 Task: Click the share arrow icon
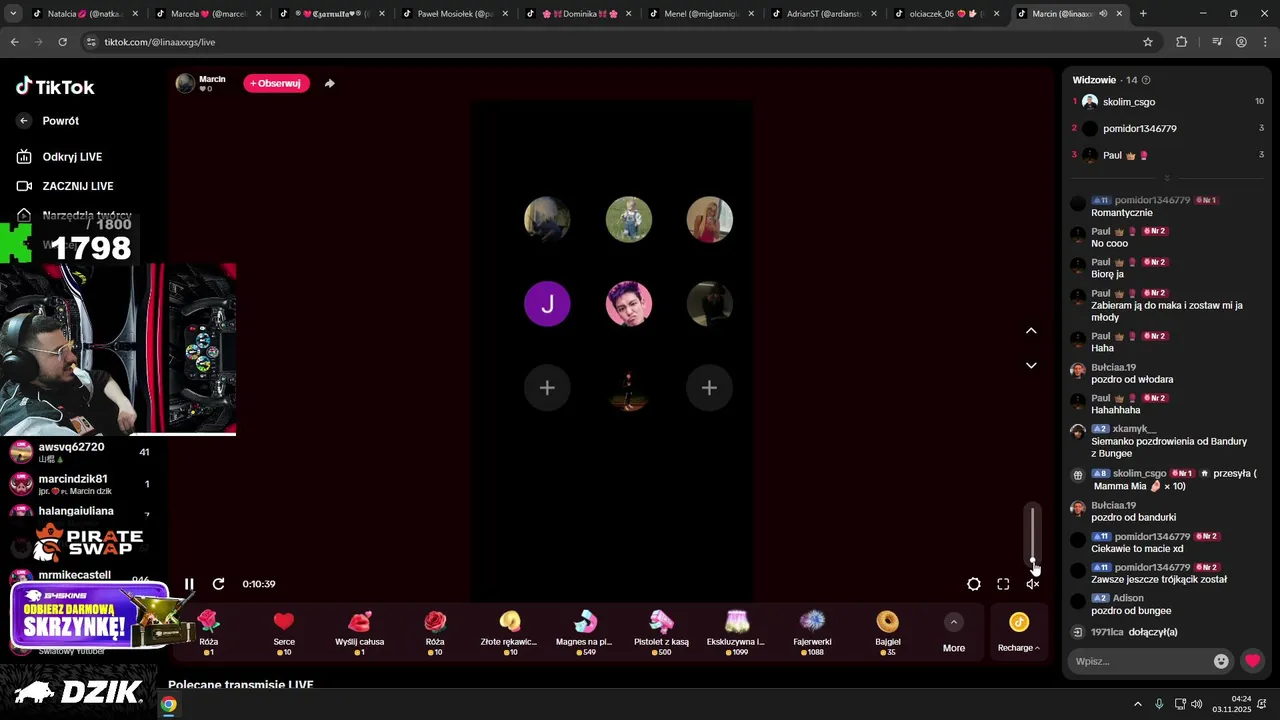pyautogui.click(x=330, y=83)
